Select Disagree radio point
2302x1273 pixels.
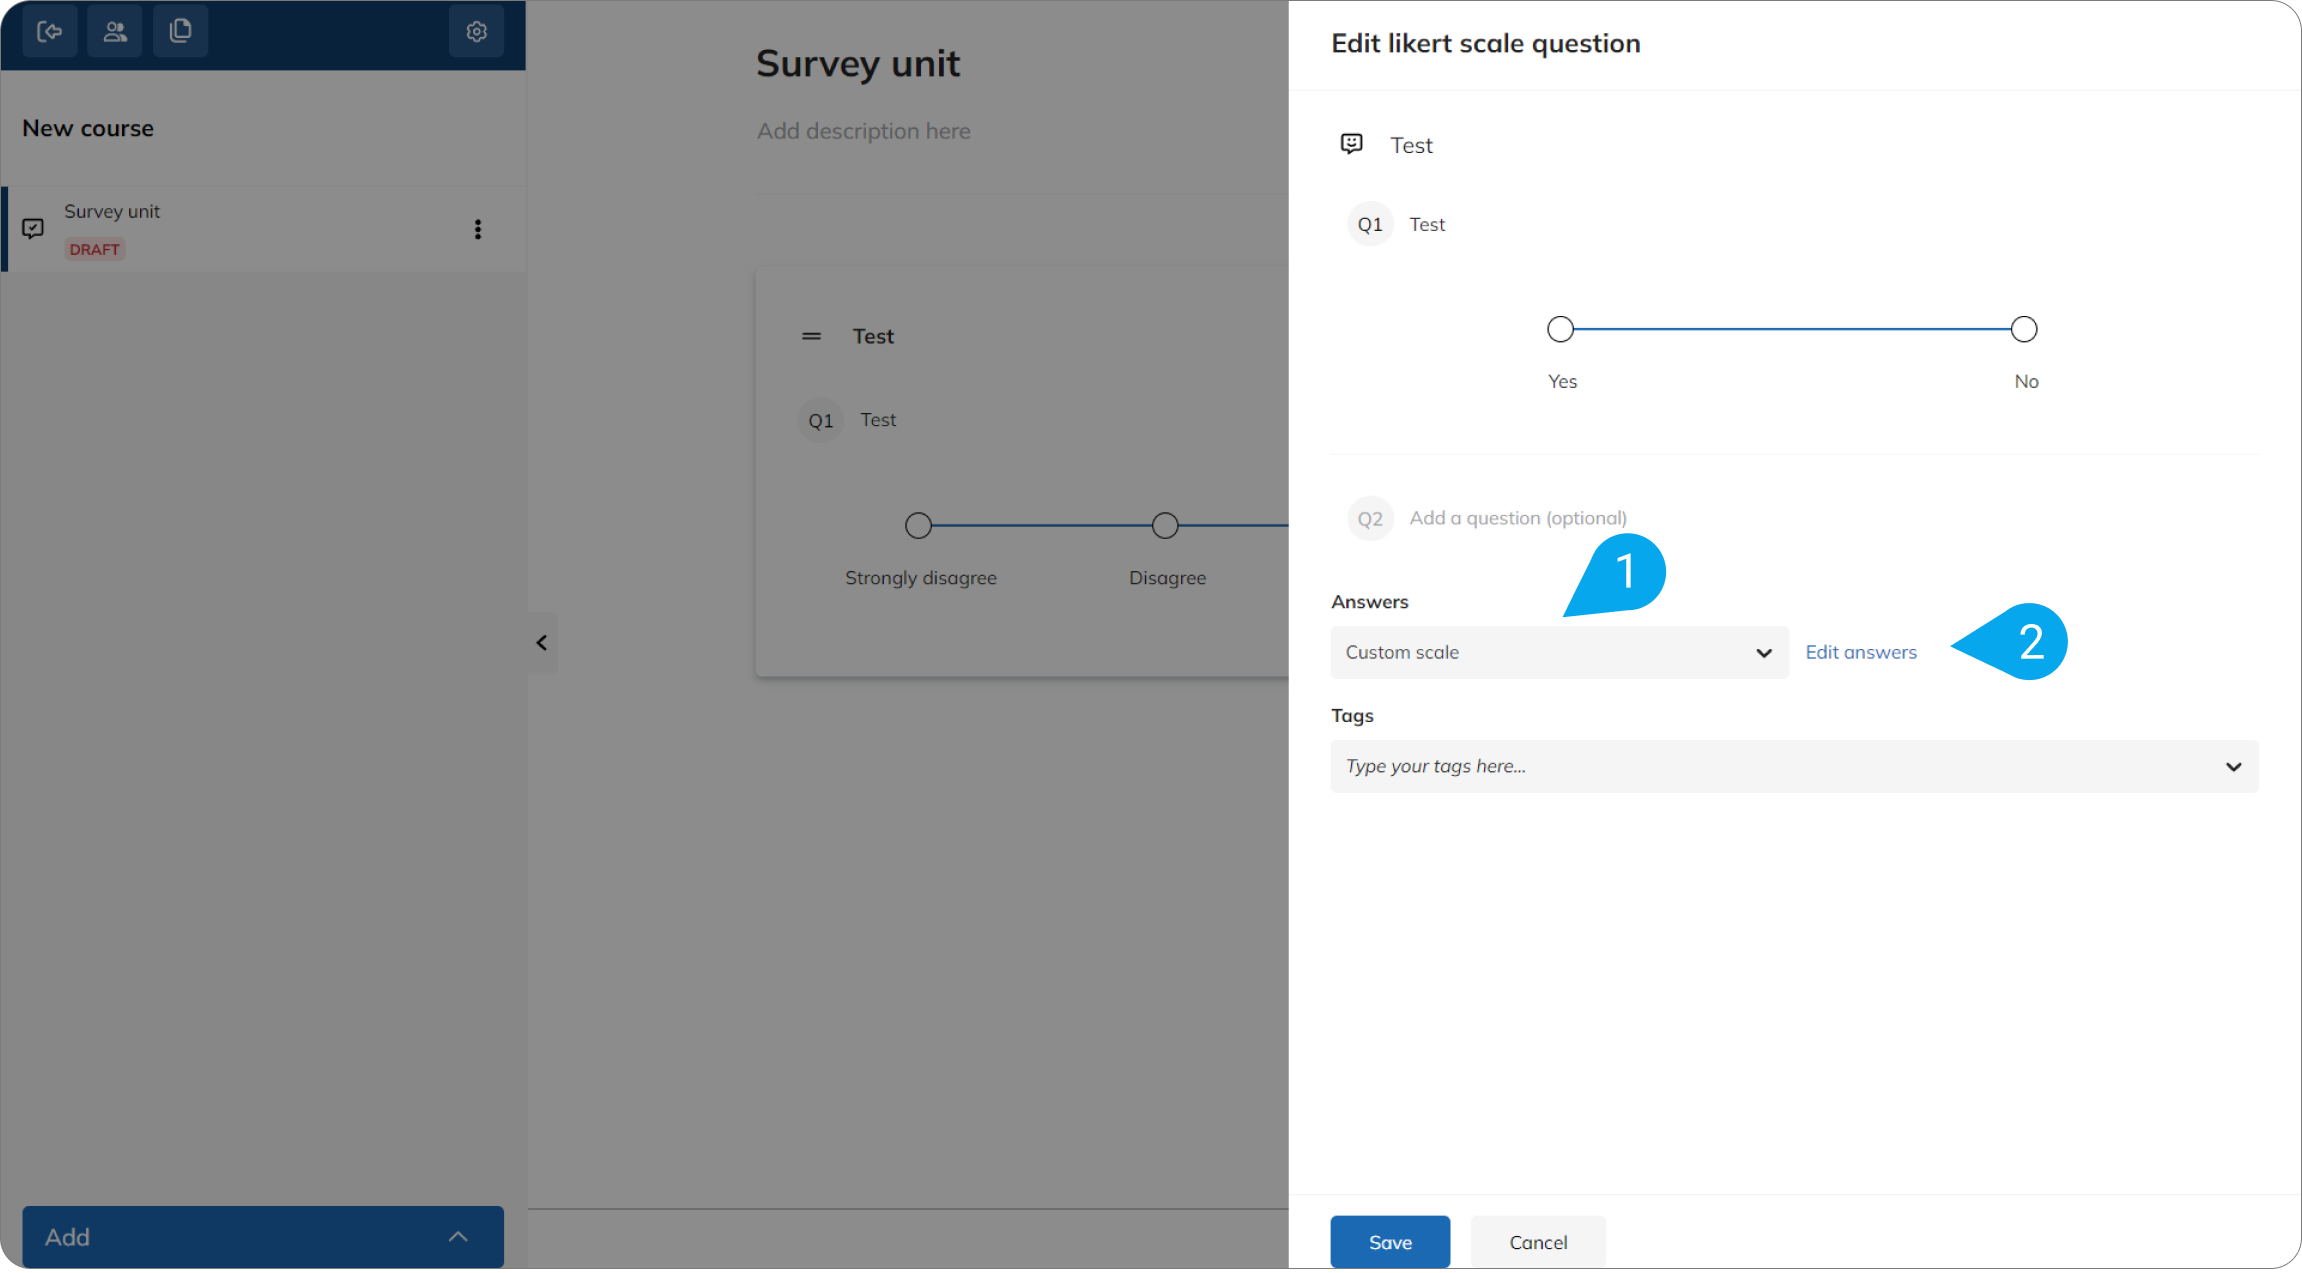coord(1165,525)
